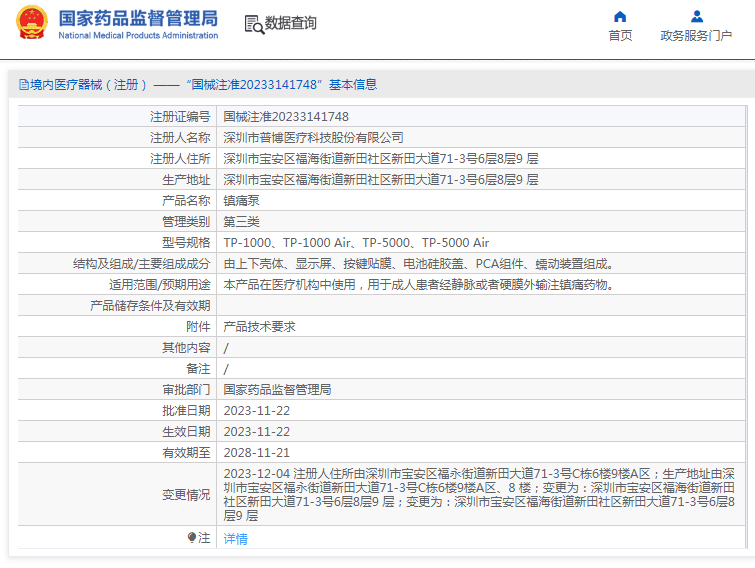Viewport: 755px width, 568px height.
Task: Click the 型号规格 row label
Action: tap(186, 243)
